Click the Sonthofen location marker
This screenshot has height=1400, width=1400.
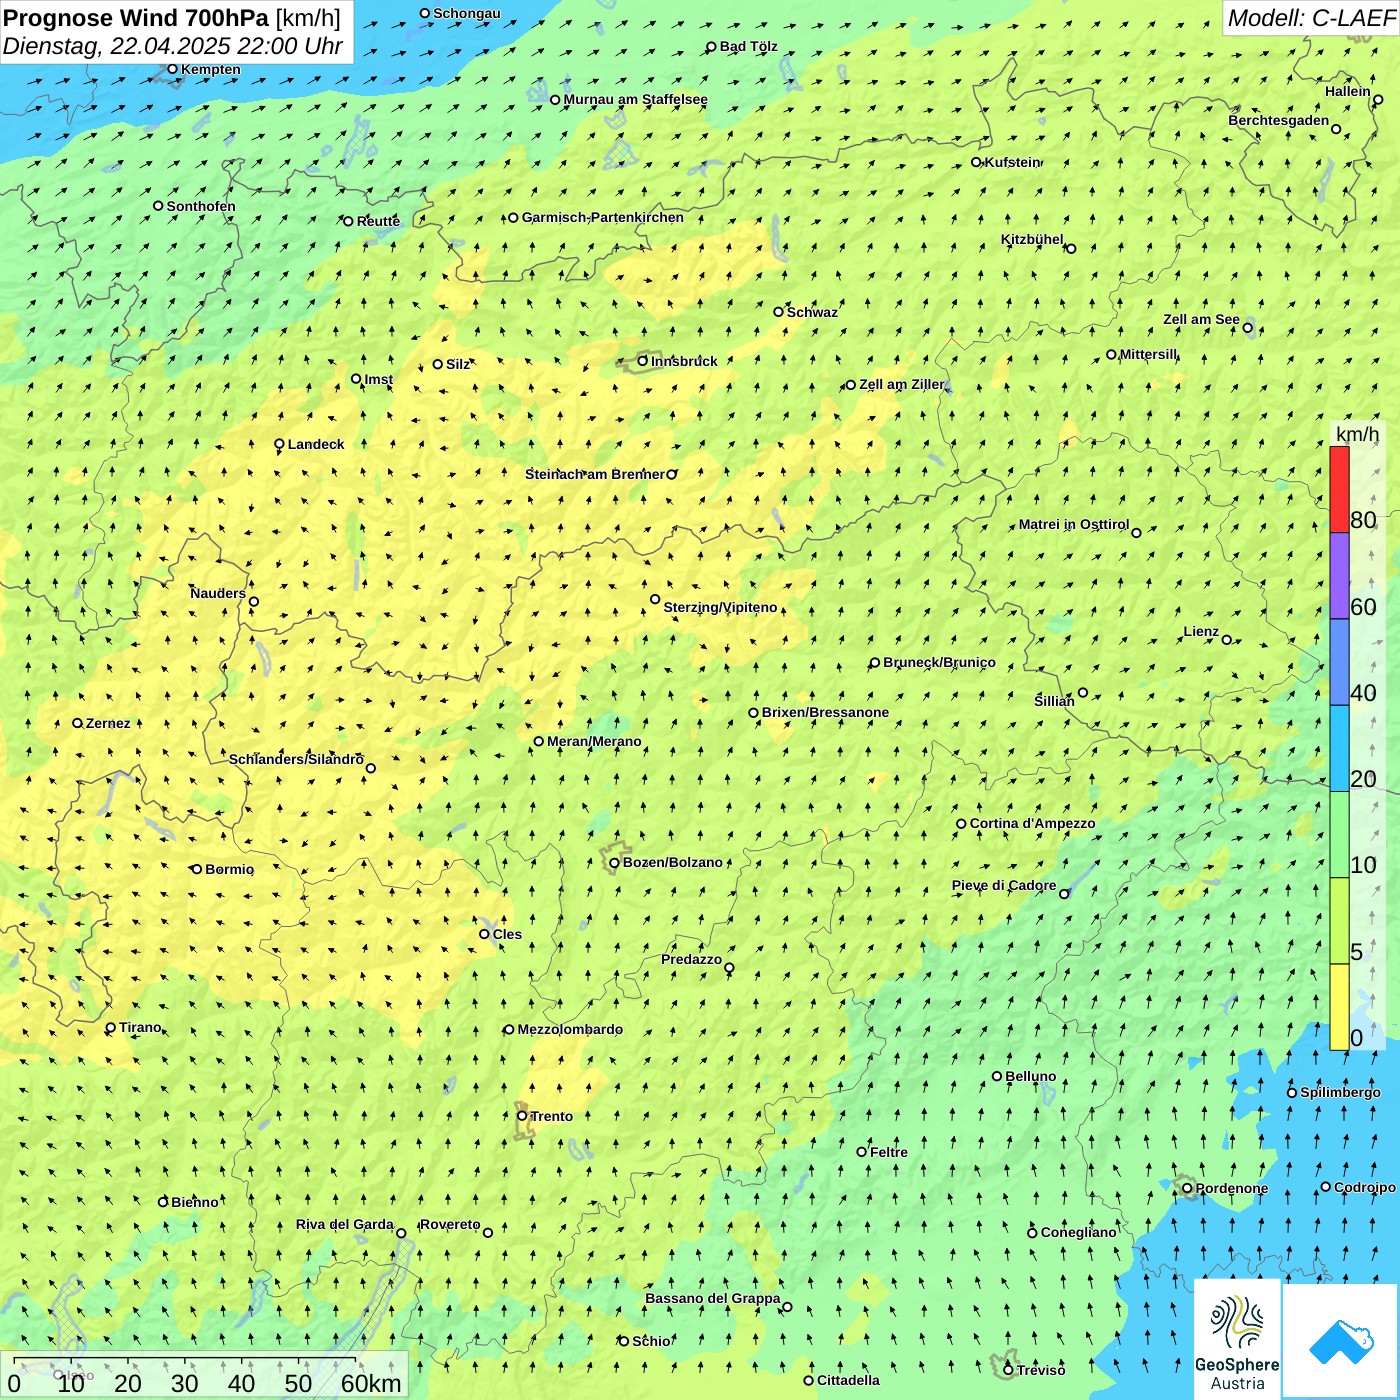pos(158,206)
